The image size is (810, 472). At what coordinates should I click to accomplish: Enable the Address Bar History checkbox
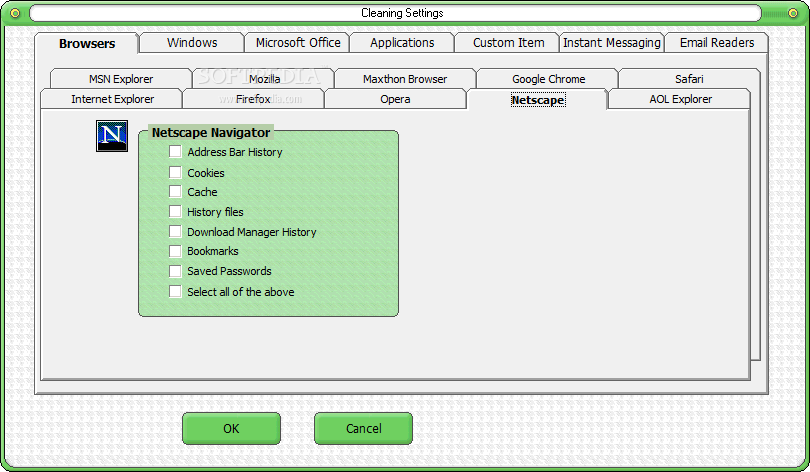pyautogui.click(x=175, y=151)
